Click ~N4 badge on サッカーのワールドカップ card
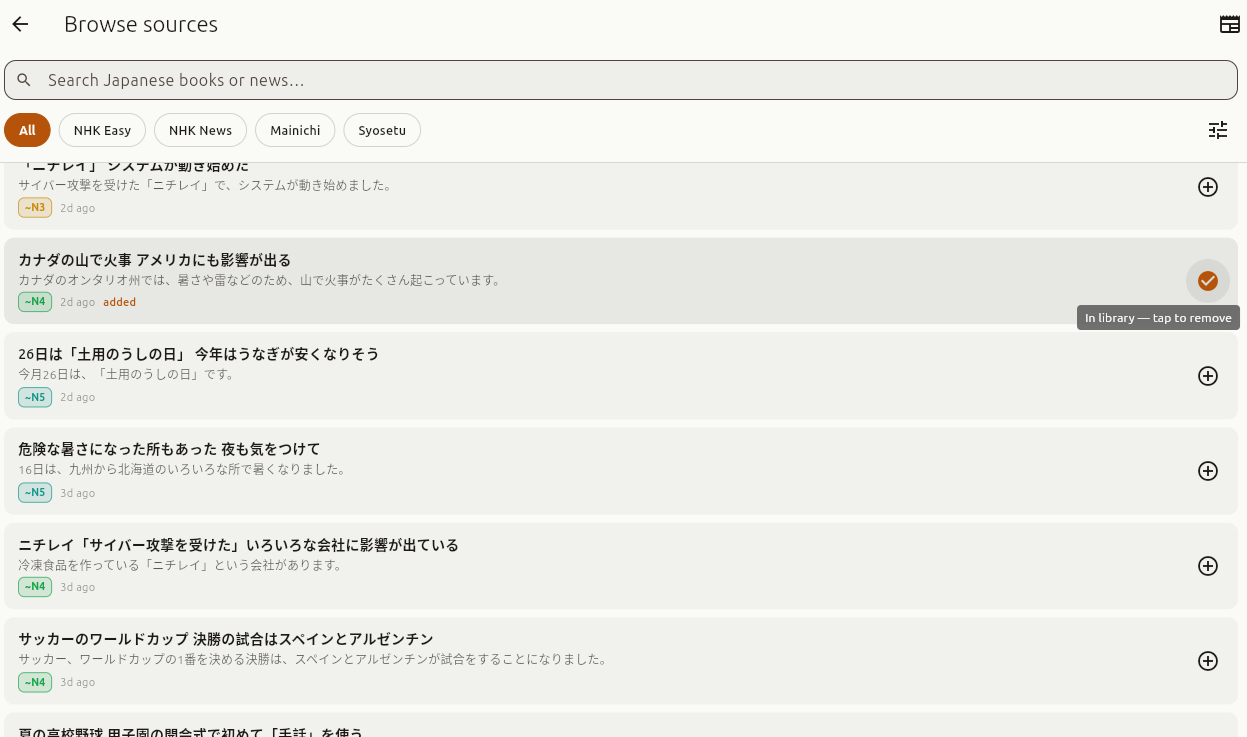 [35, 682]
